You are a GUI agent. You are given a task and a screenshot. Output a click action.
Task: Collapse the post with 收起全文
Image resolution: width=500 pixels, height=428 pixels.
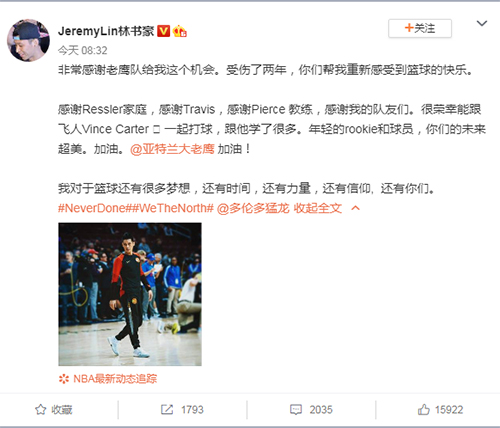click(x=318, y=208)
